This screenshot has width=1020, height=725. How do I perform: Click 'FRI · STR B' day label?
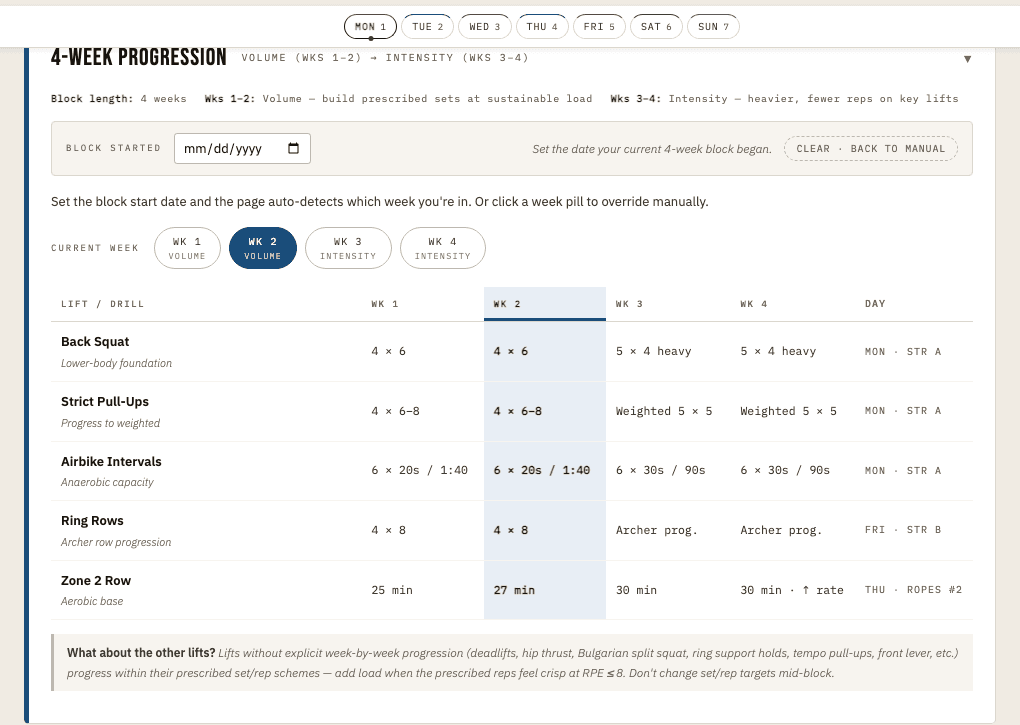tap(903, 530)
